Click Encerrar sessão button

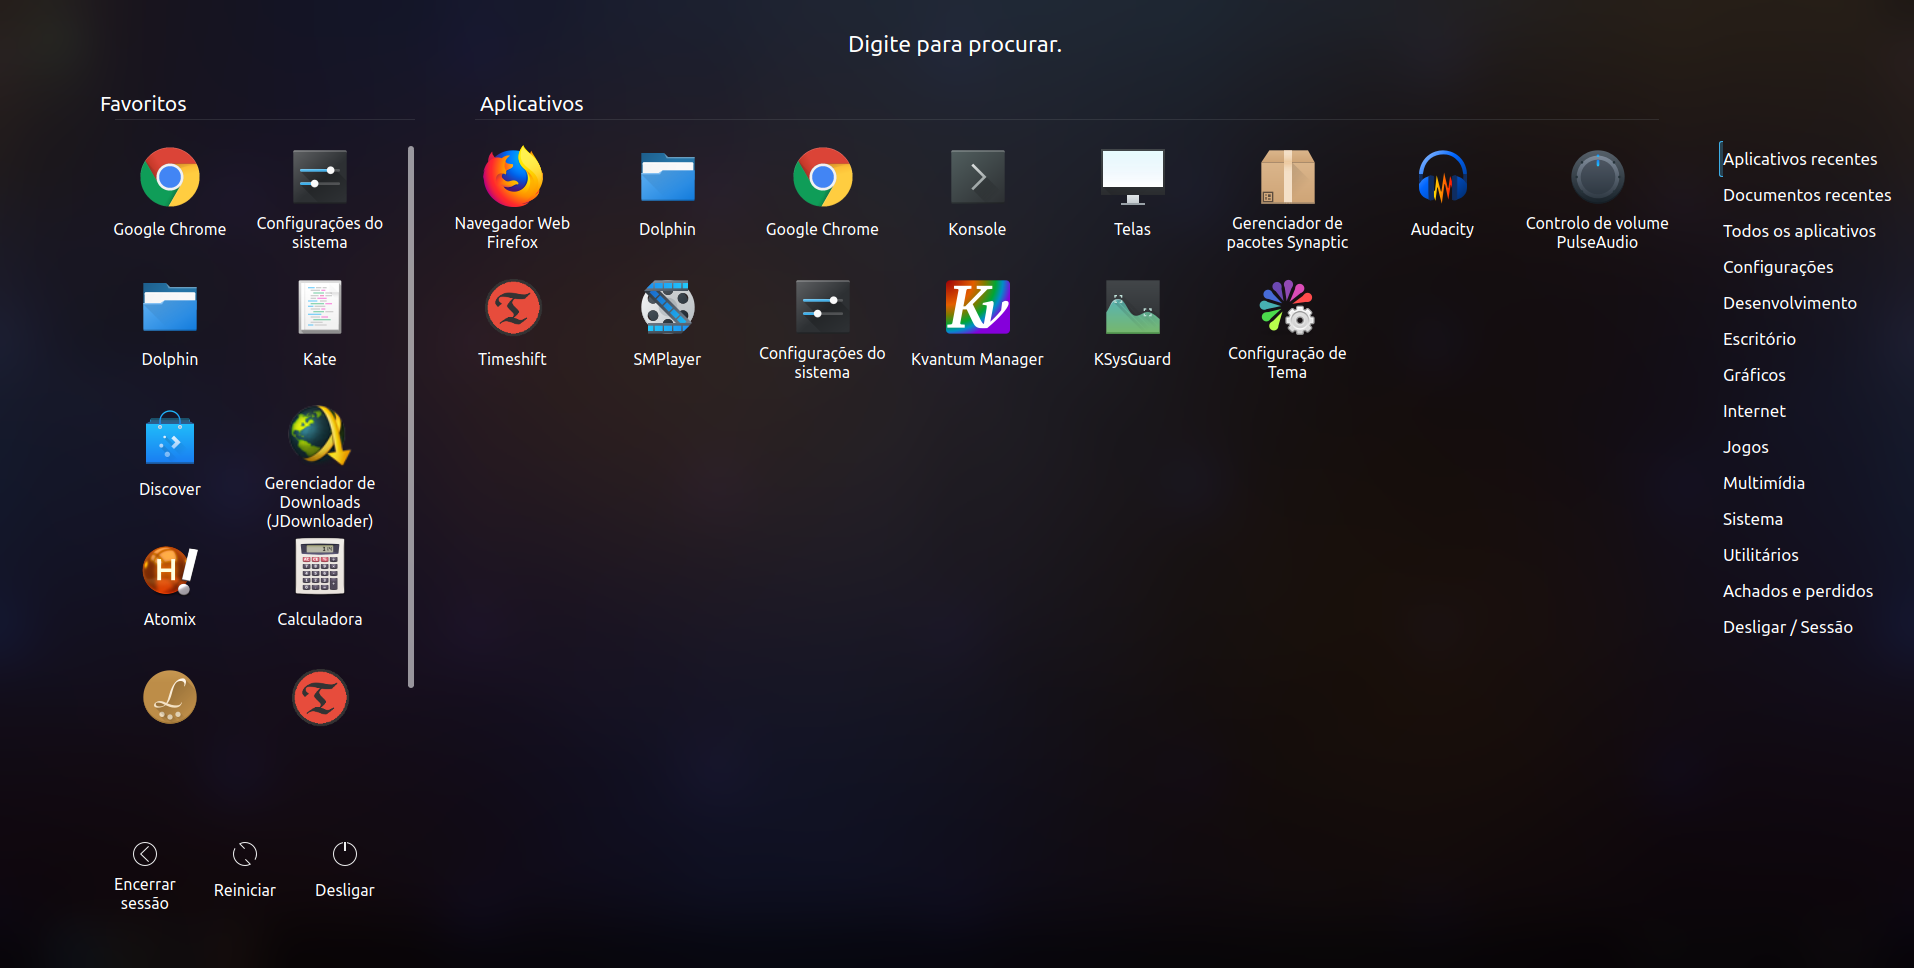tap(145, 875)
